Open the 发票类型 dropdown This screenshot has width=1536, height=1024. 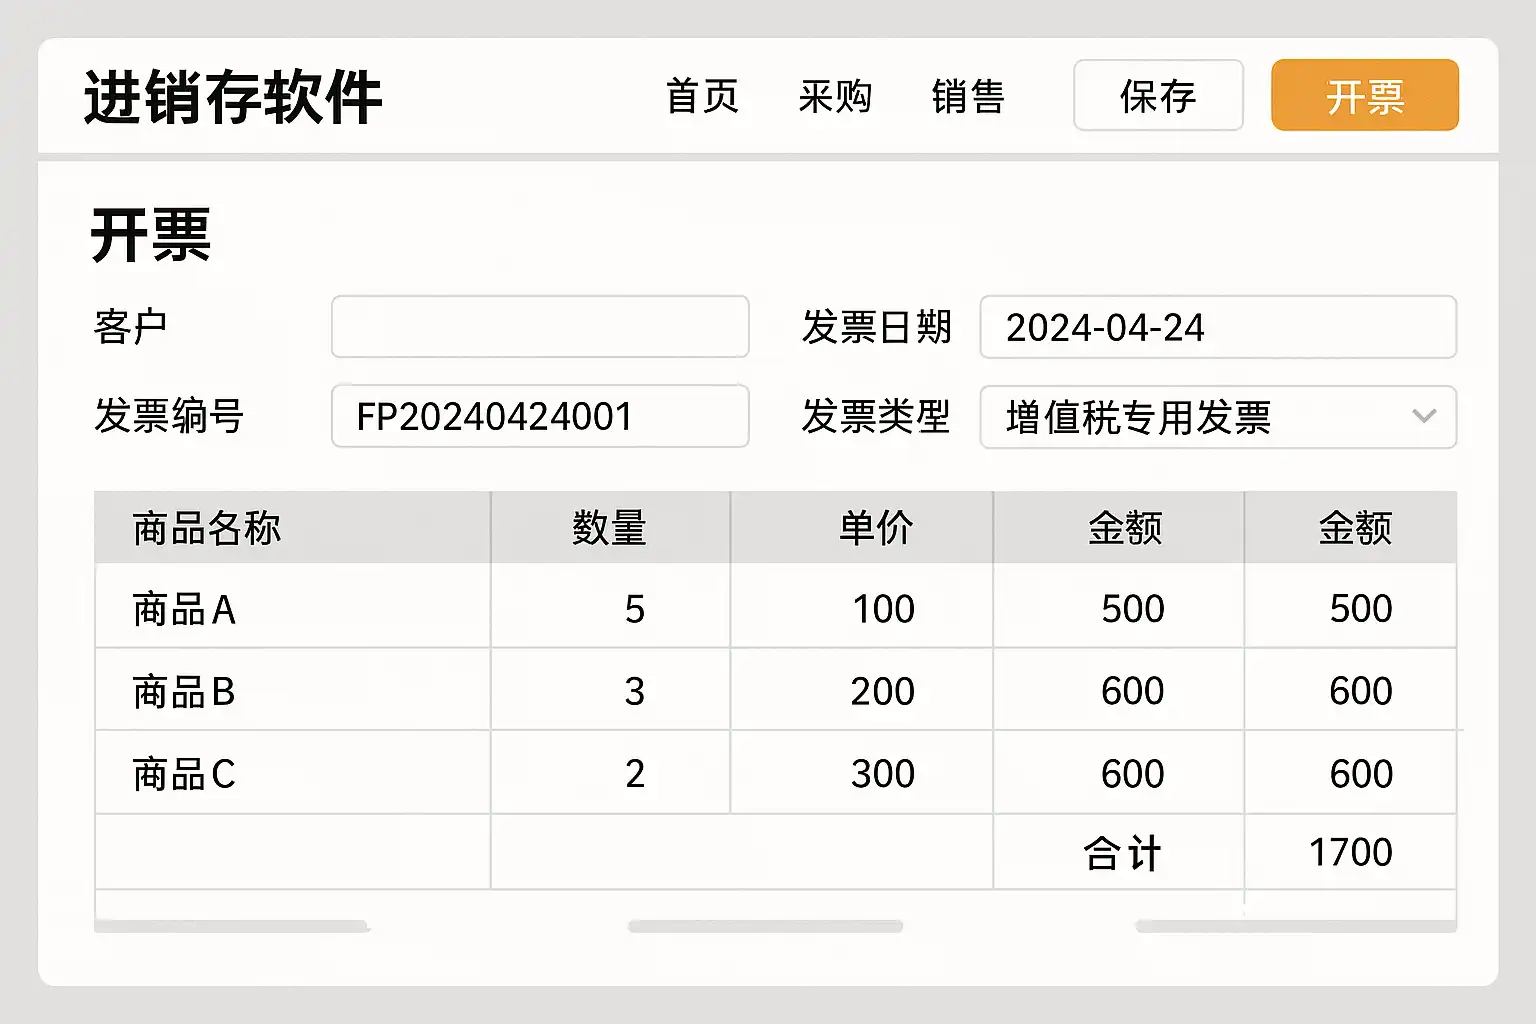point(1200,417)
